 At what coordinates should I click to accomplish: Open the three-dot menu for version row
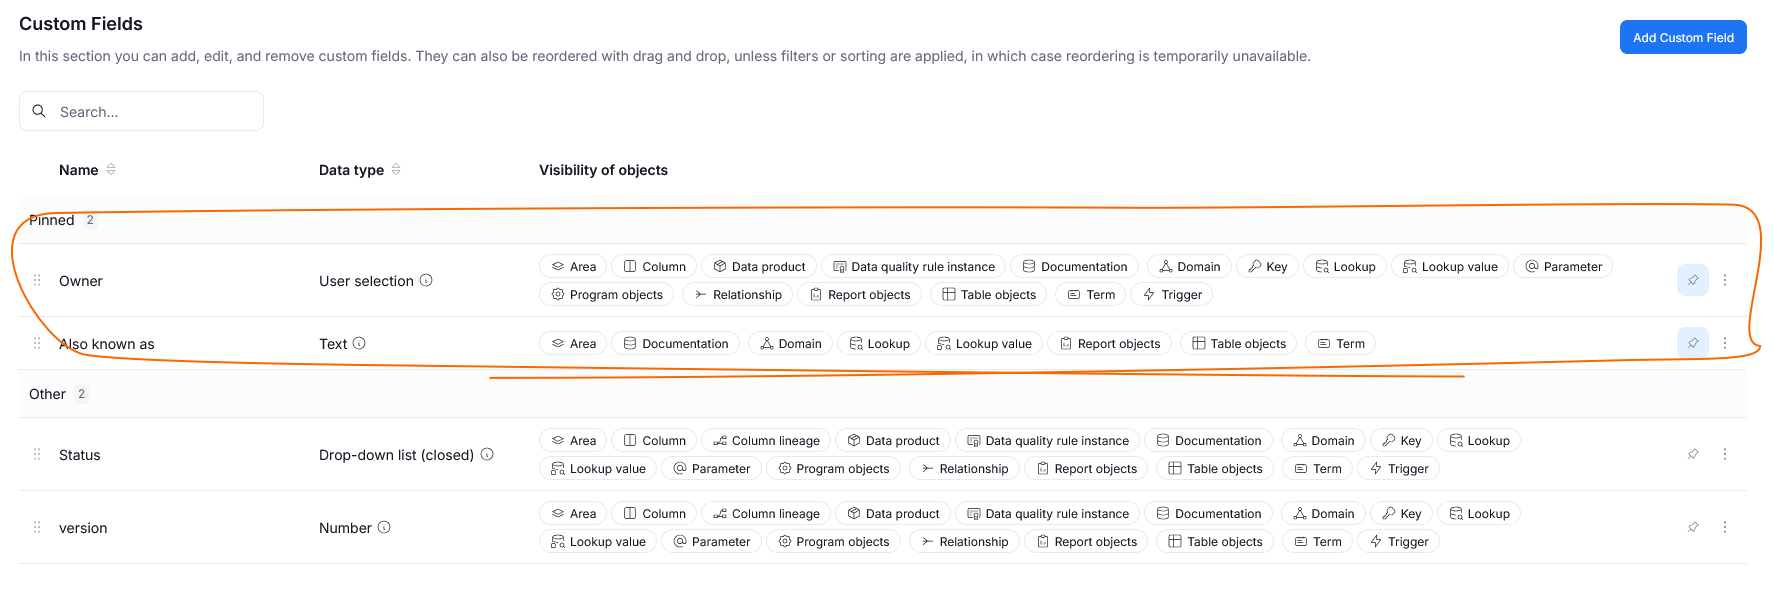1725,527
